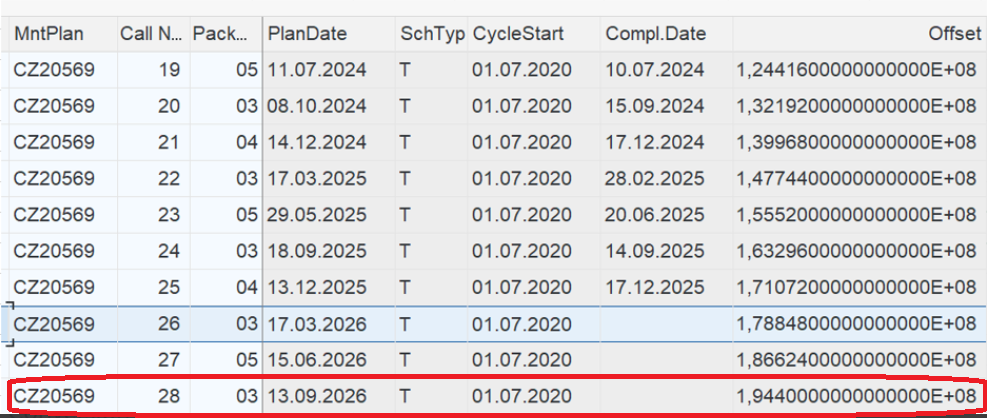Select the Call N... column header

pos(150,34)
